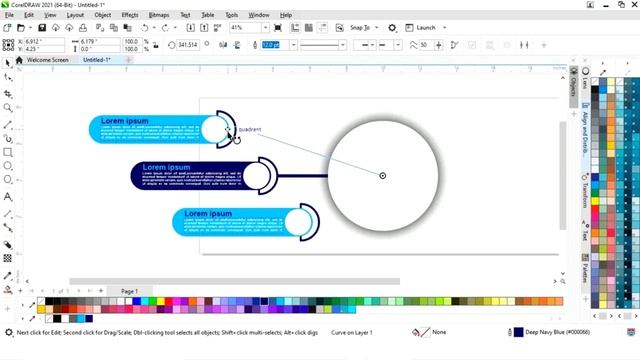The image size is (640, 360).
Task: Open the Object menu
Action: click(102, 15)
